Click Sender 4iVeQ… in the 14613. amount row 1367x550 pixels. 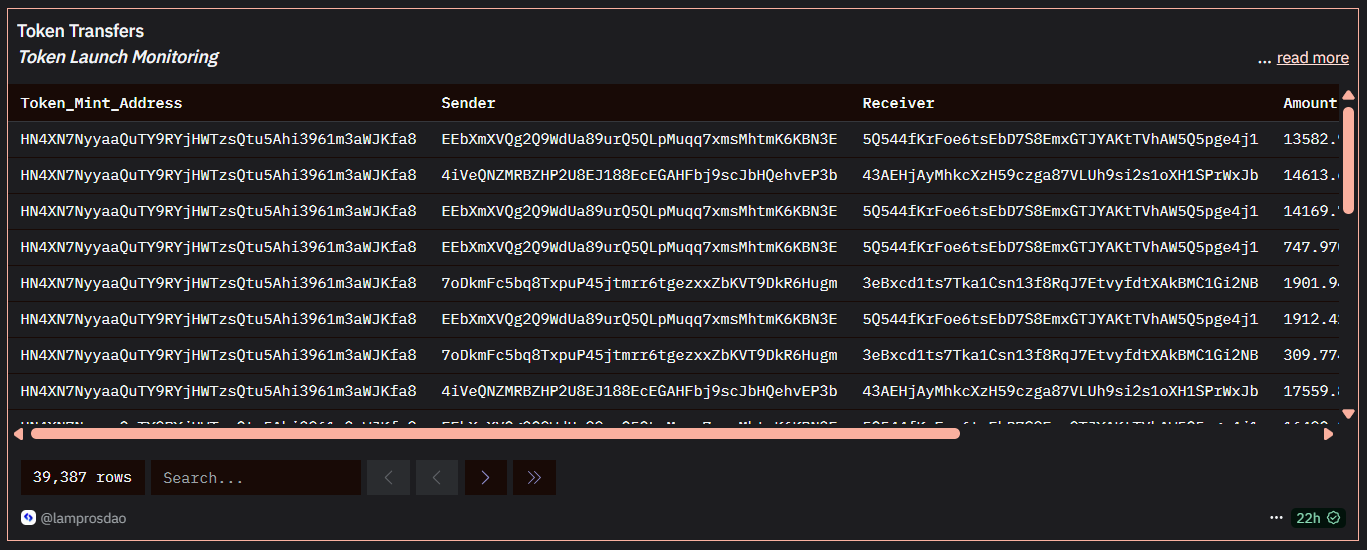tap(639, 175)
